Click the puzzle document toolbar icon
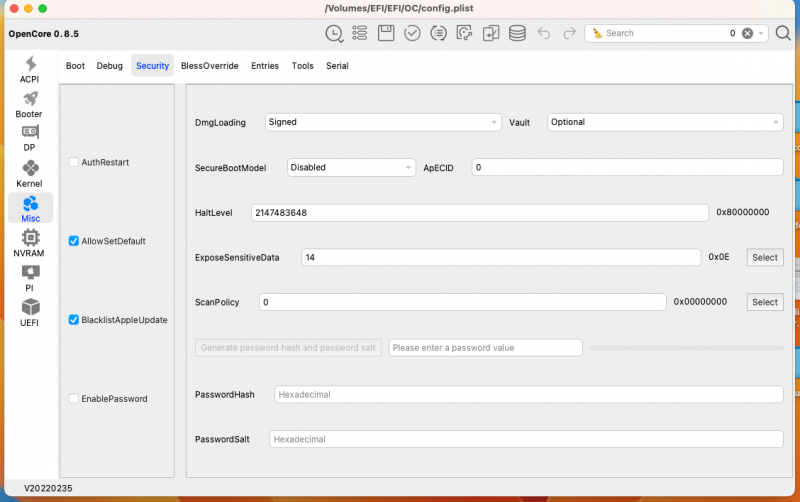The height and width of the screenshot is (502, 800). click(x=464, y=33)
